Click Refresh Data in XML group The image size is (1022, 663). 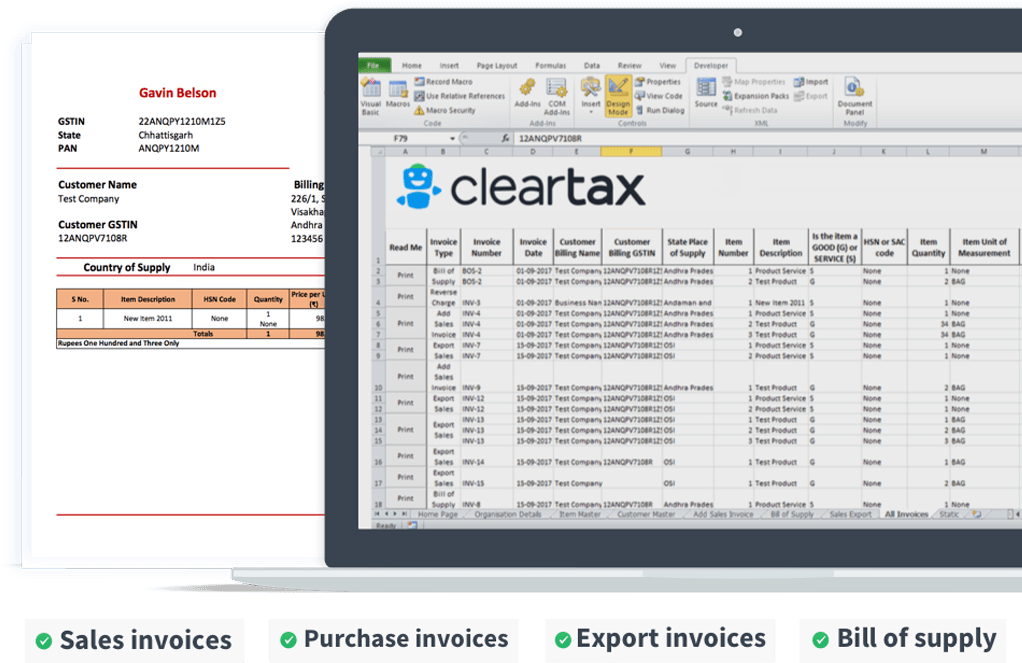point(750,110)
